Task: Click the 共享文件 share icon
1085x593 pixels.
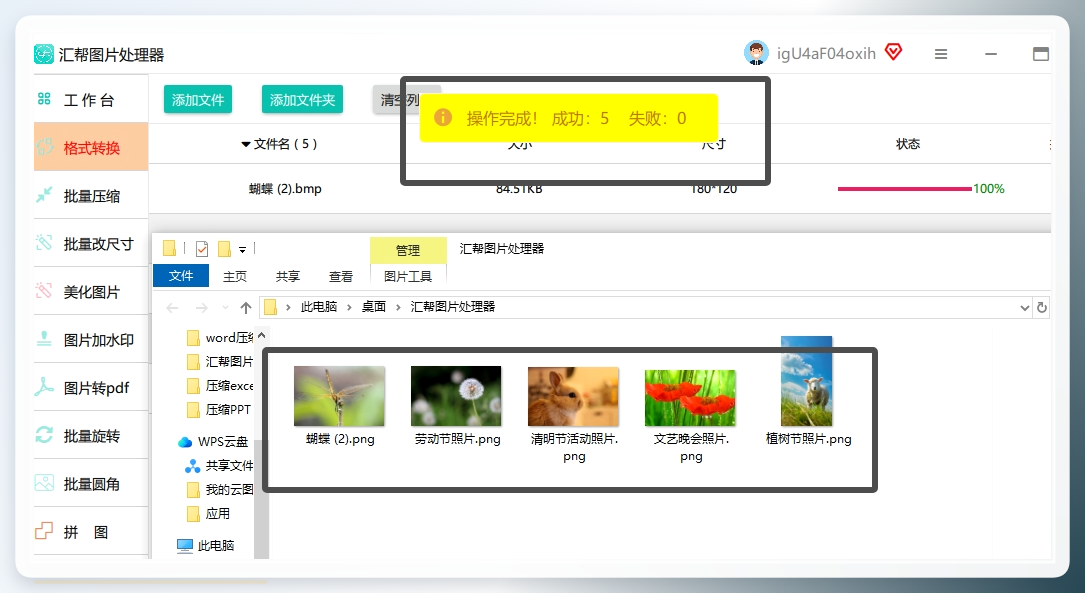Action: 192,466
